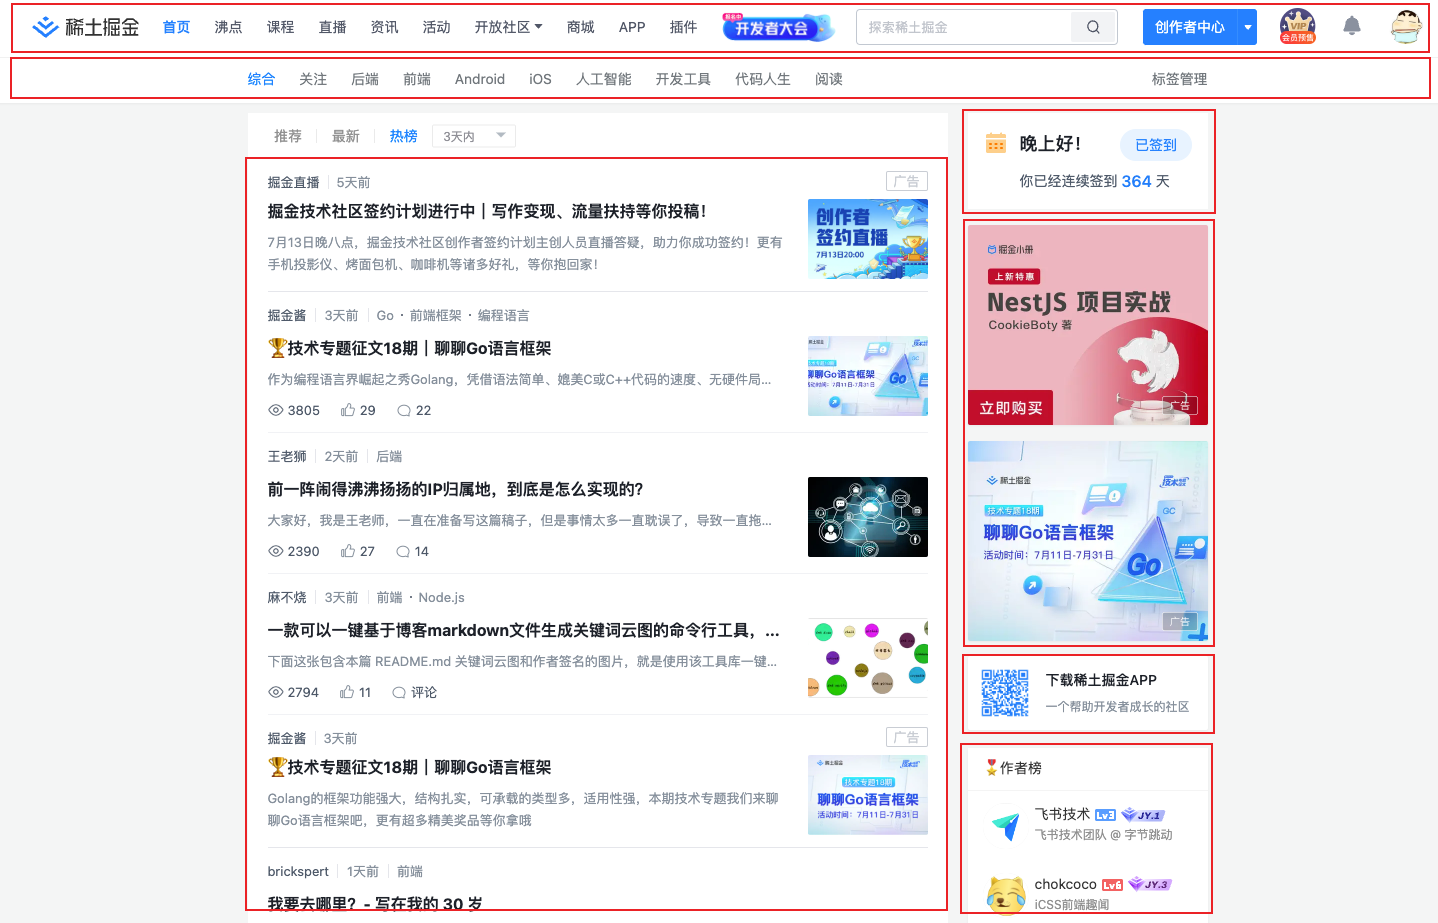Click the VIP 会员预售 badge
This screenshot has height=923, width=1438.
coord(1298,27)
